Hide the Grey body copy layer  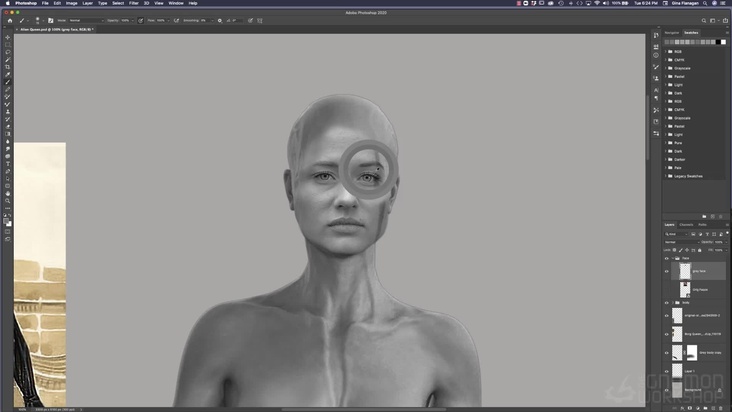coord(667,353)
